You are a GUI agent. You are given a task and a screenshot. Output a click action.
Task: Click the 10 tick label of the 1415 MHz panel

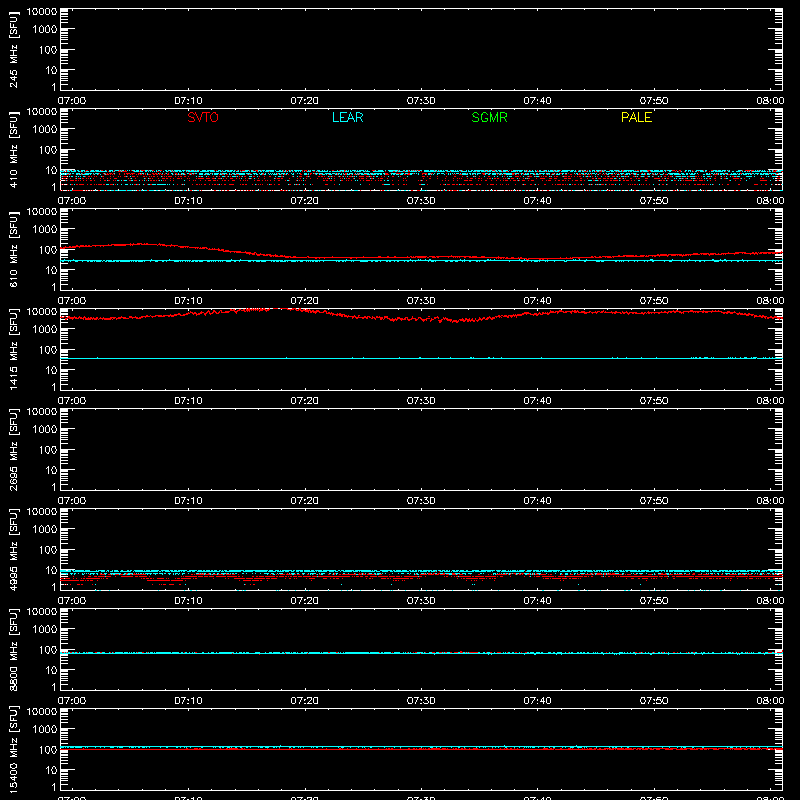pos(51,370)
